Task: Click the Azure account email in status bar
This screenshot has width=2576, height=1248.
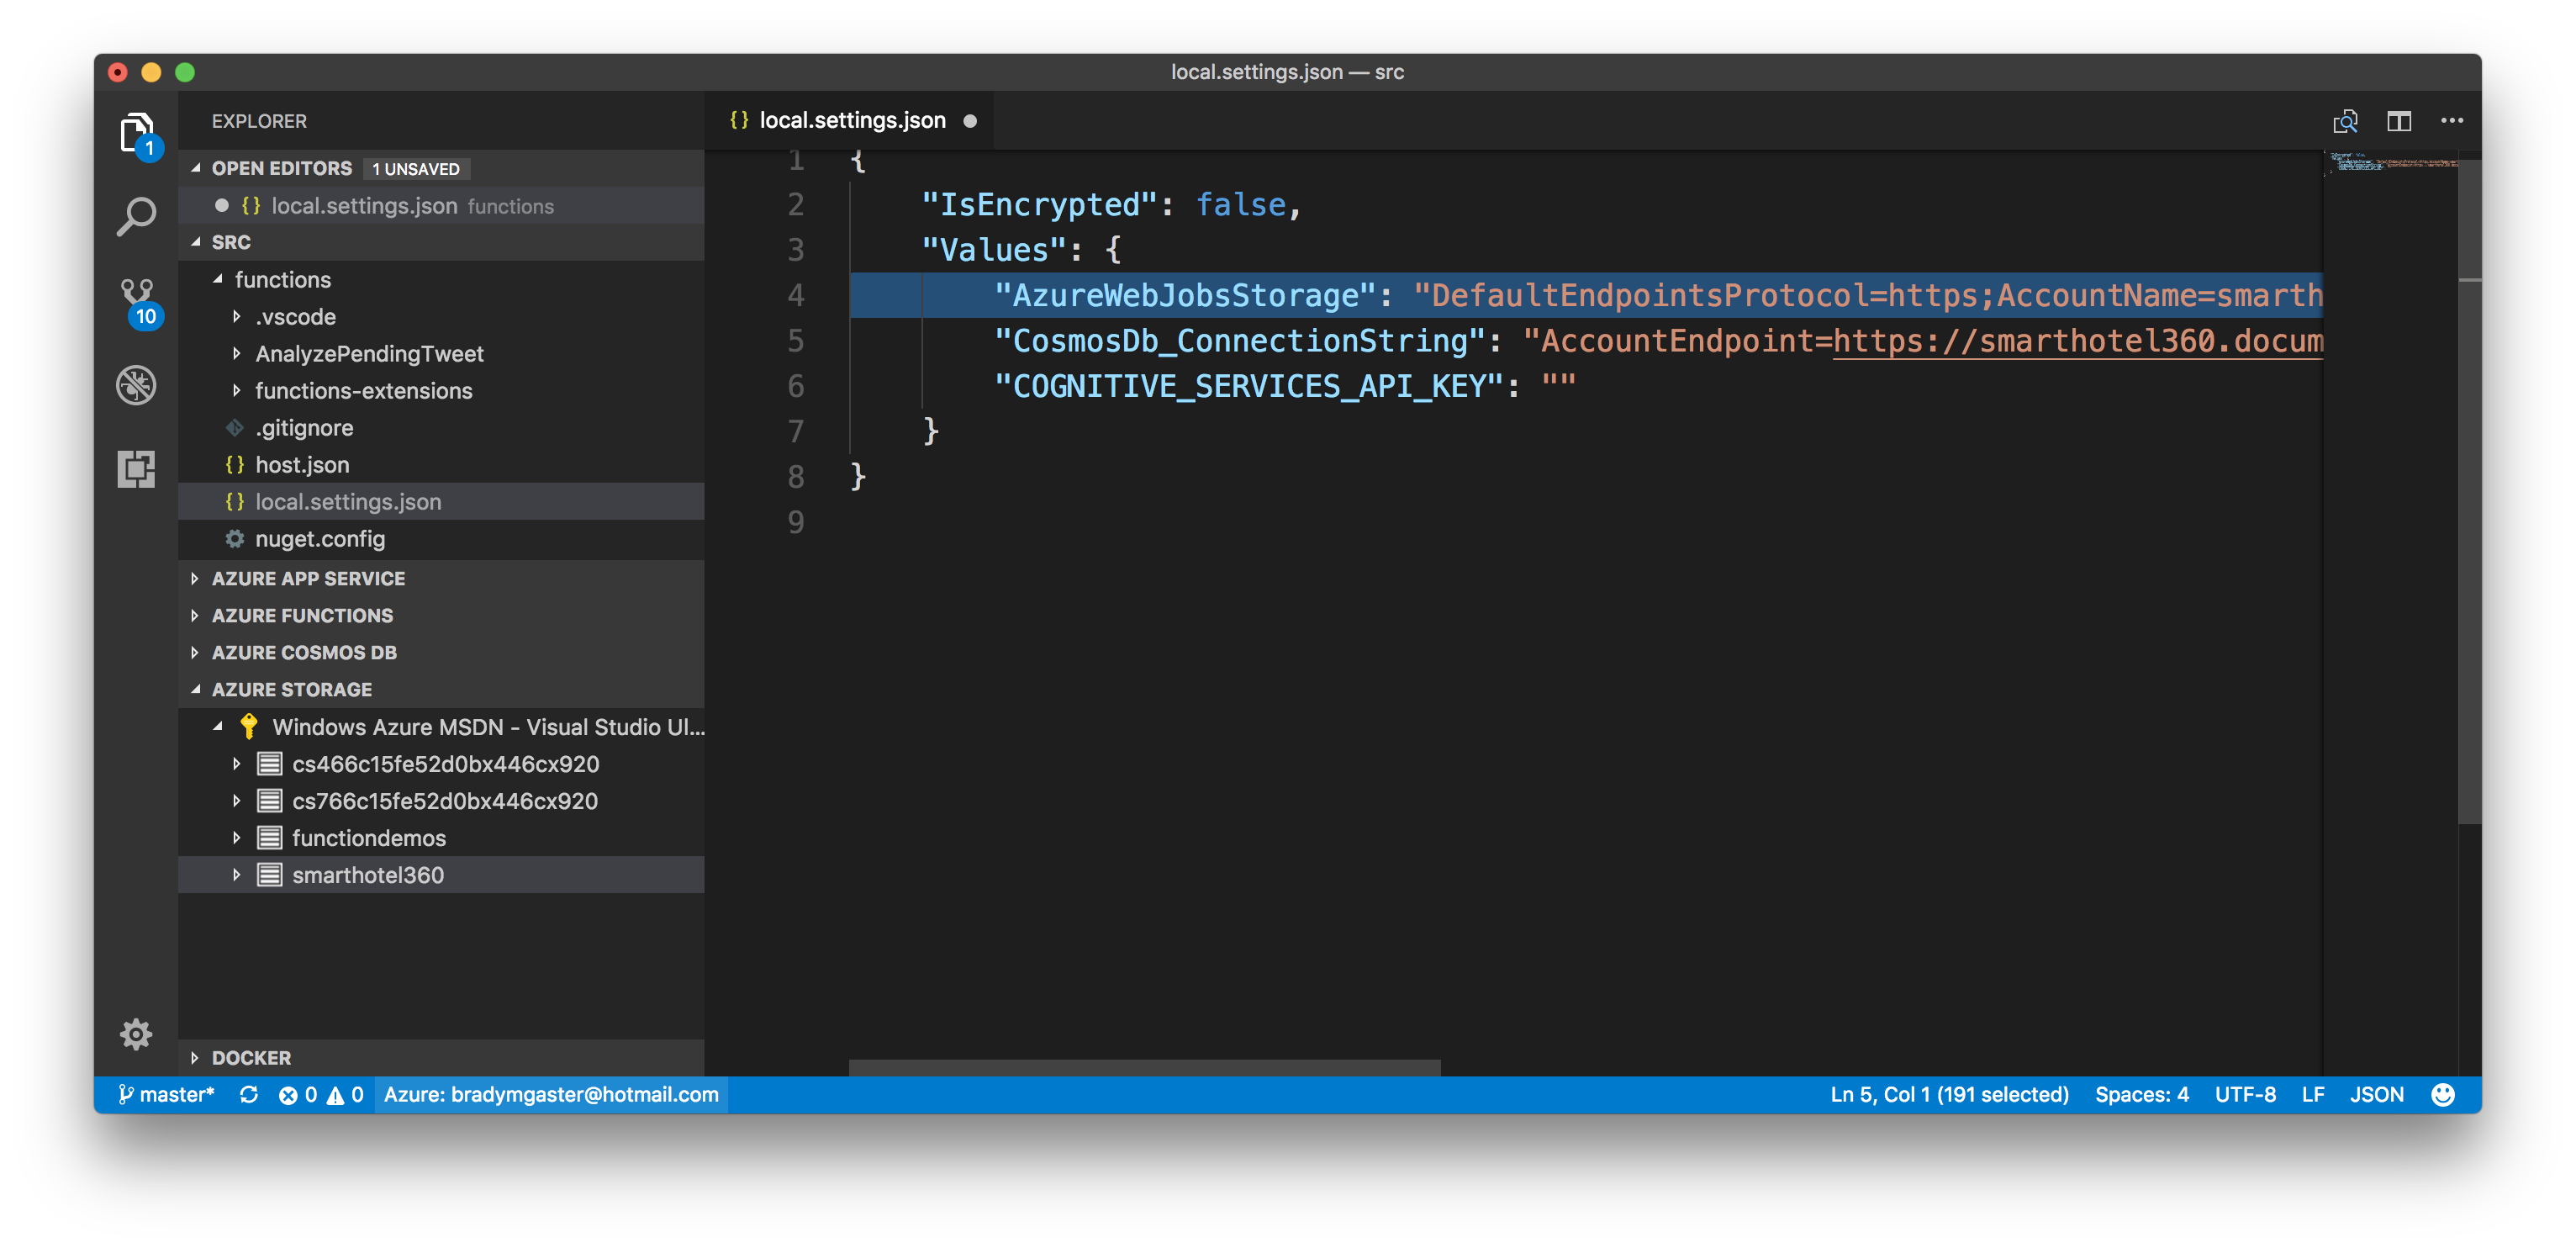Action: click(552, 1092)
